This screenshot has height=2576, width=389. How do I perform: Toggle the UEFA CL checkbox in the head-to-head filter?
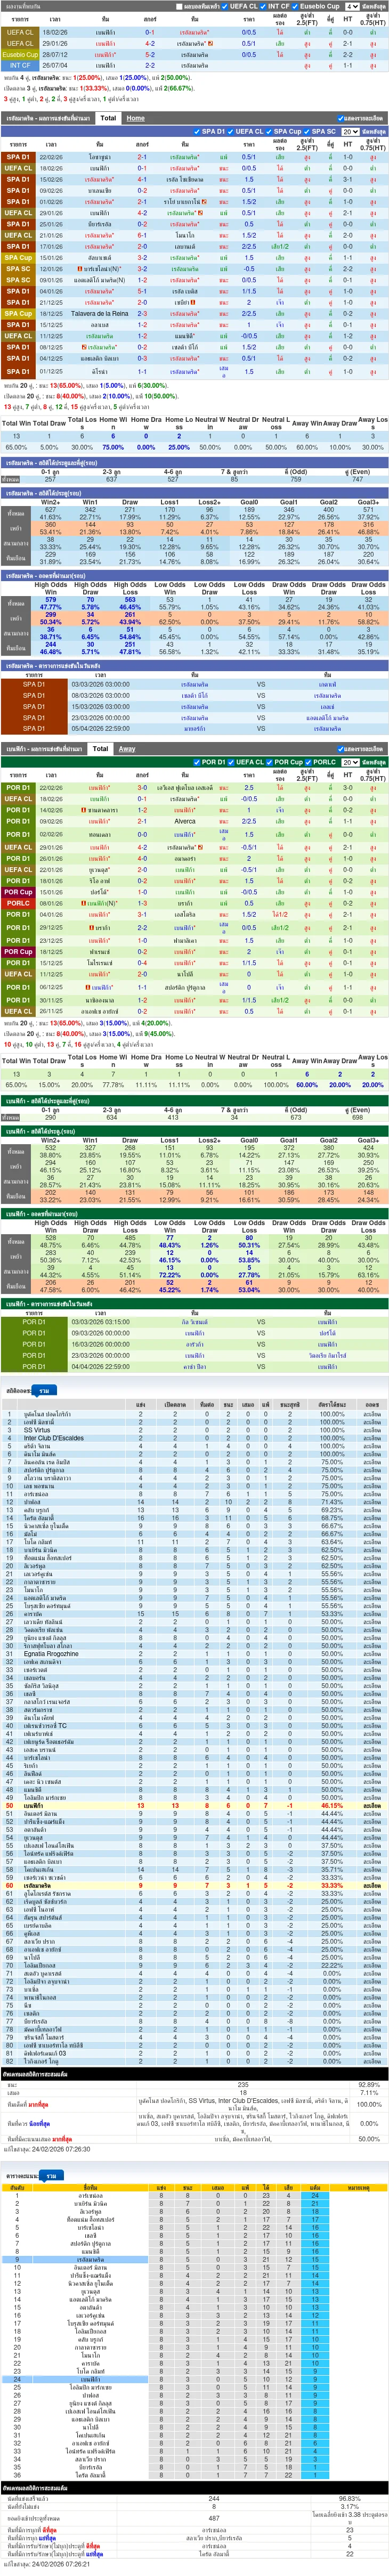coord(225,6)
